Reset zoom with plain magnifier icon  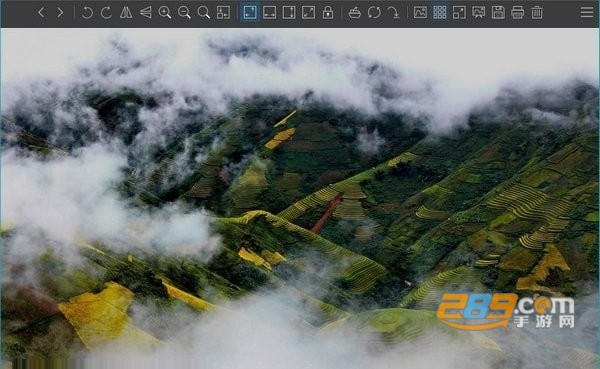pos(204,13)
